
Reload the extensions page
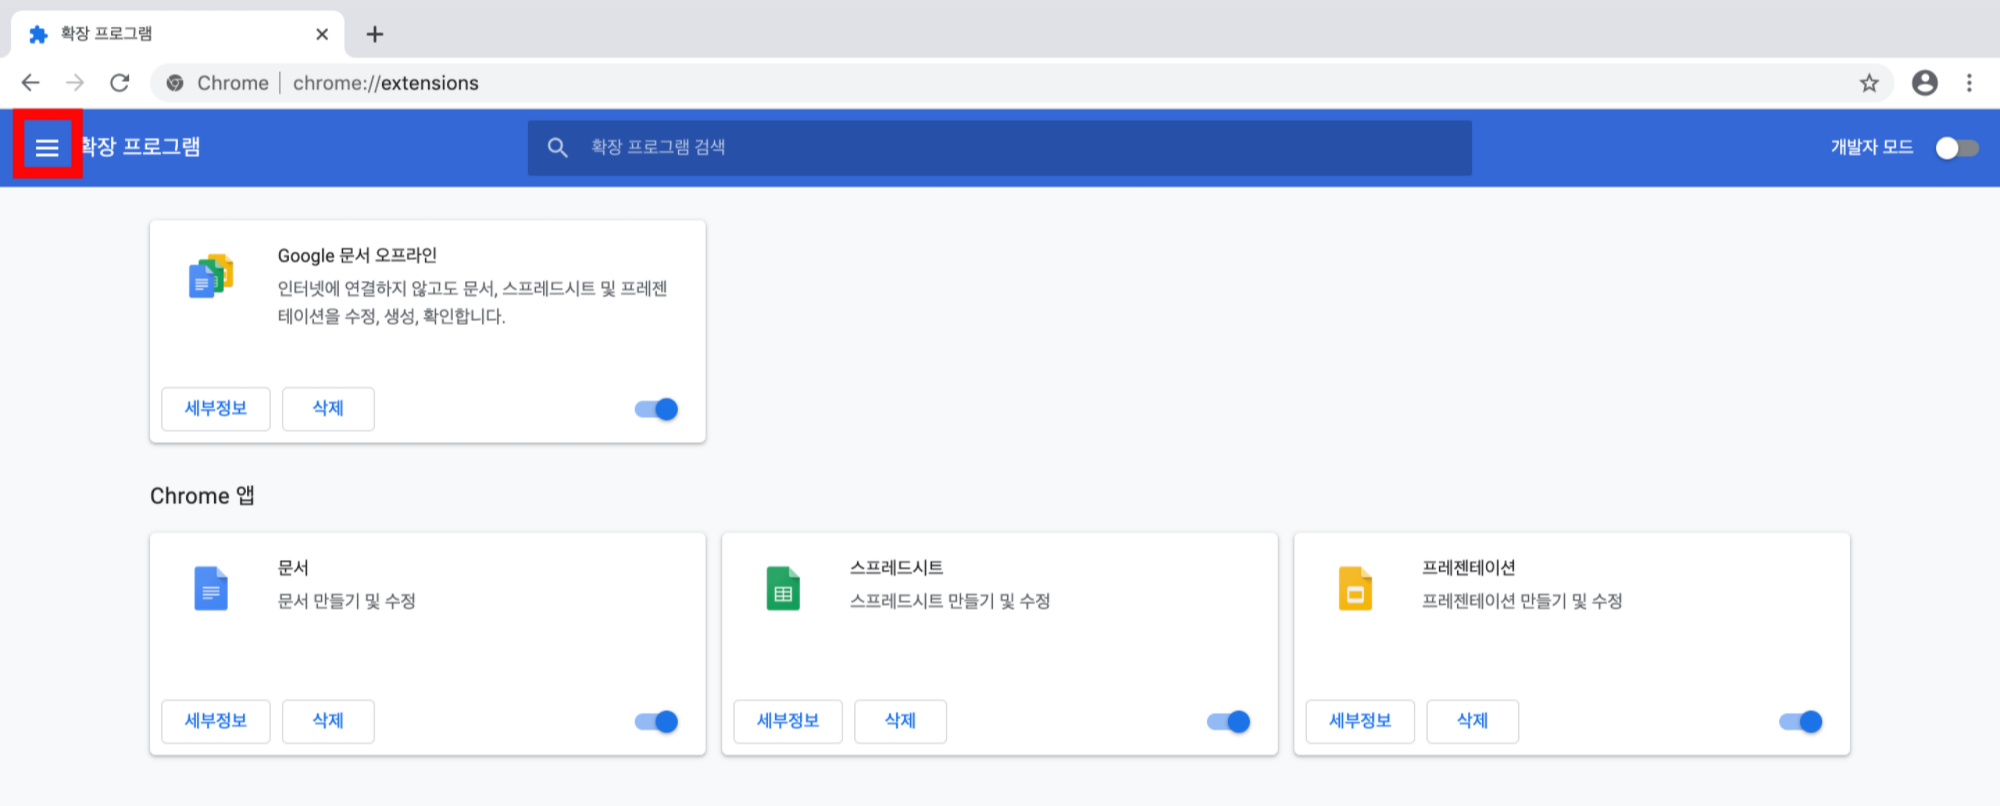(120, 83)
